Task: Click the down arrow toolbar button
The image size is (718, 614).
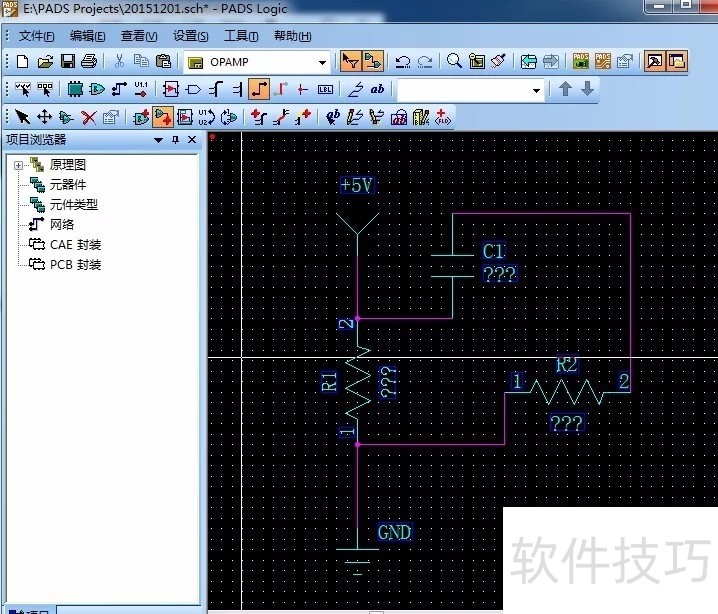Action: tap(587, 89)
